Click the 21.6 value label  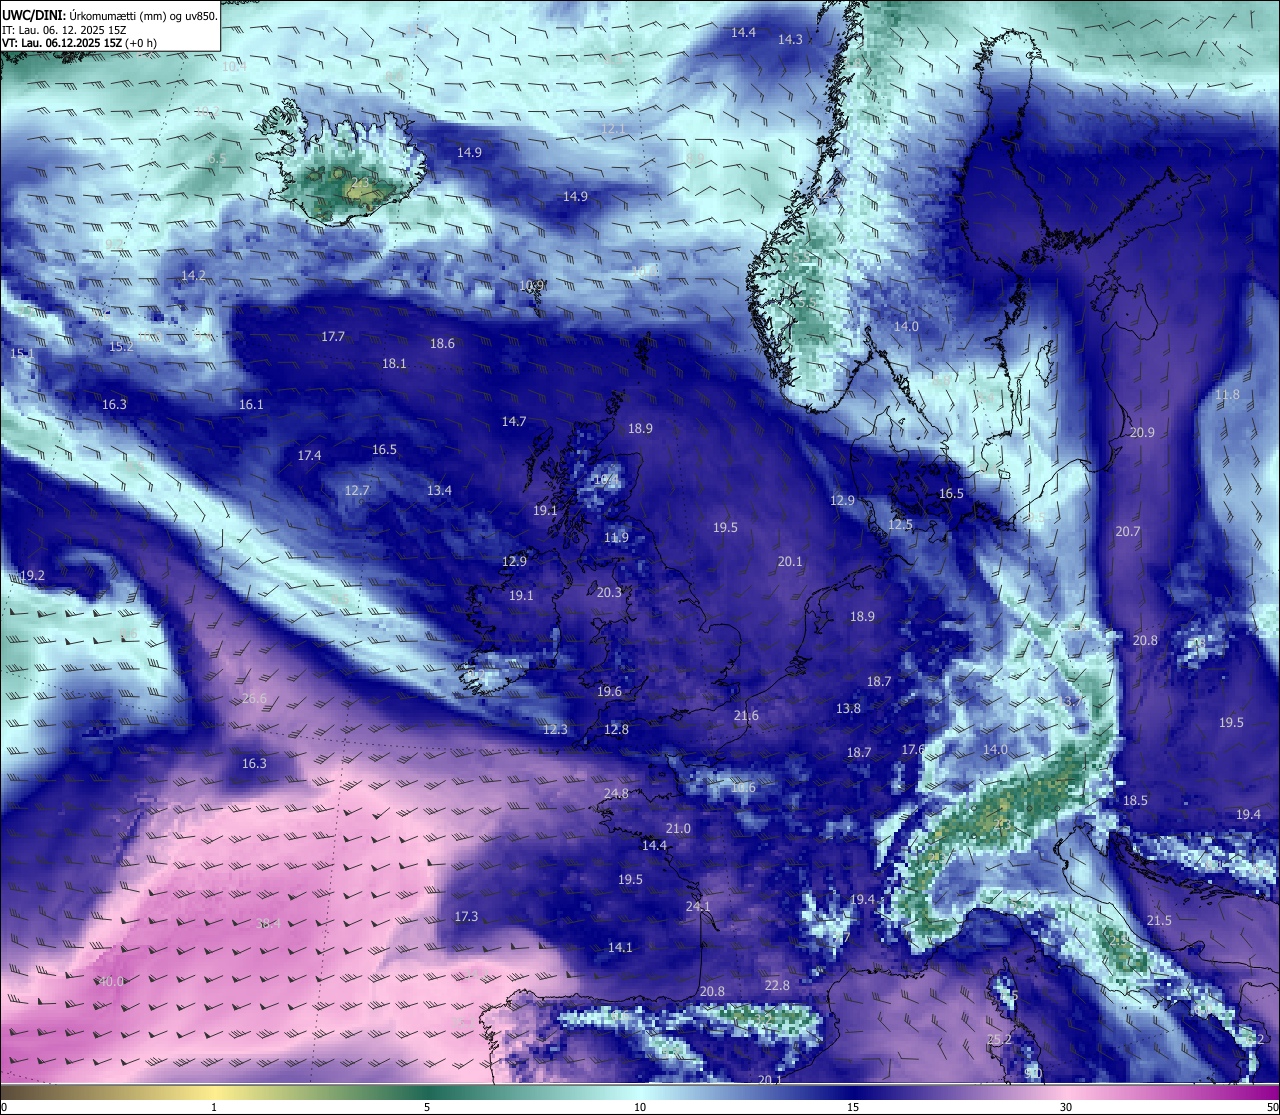point(746,715)
